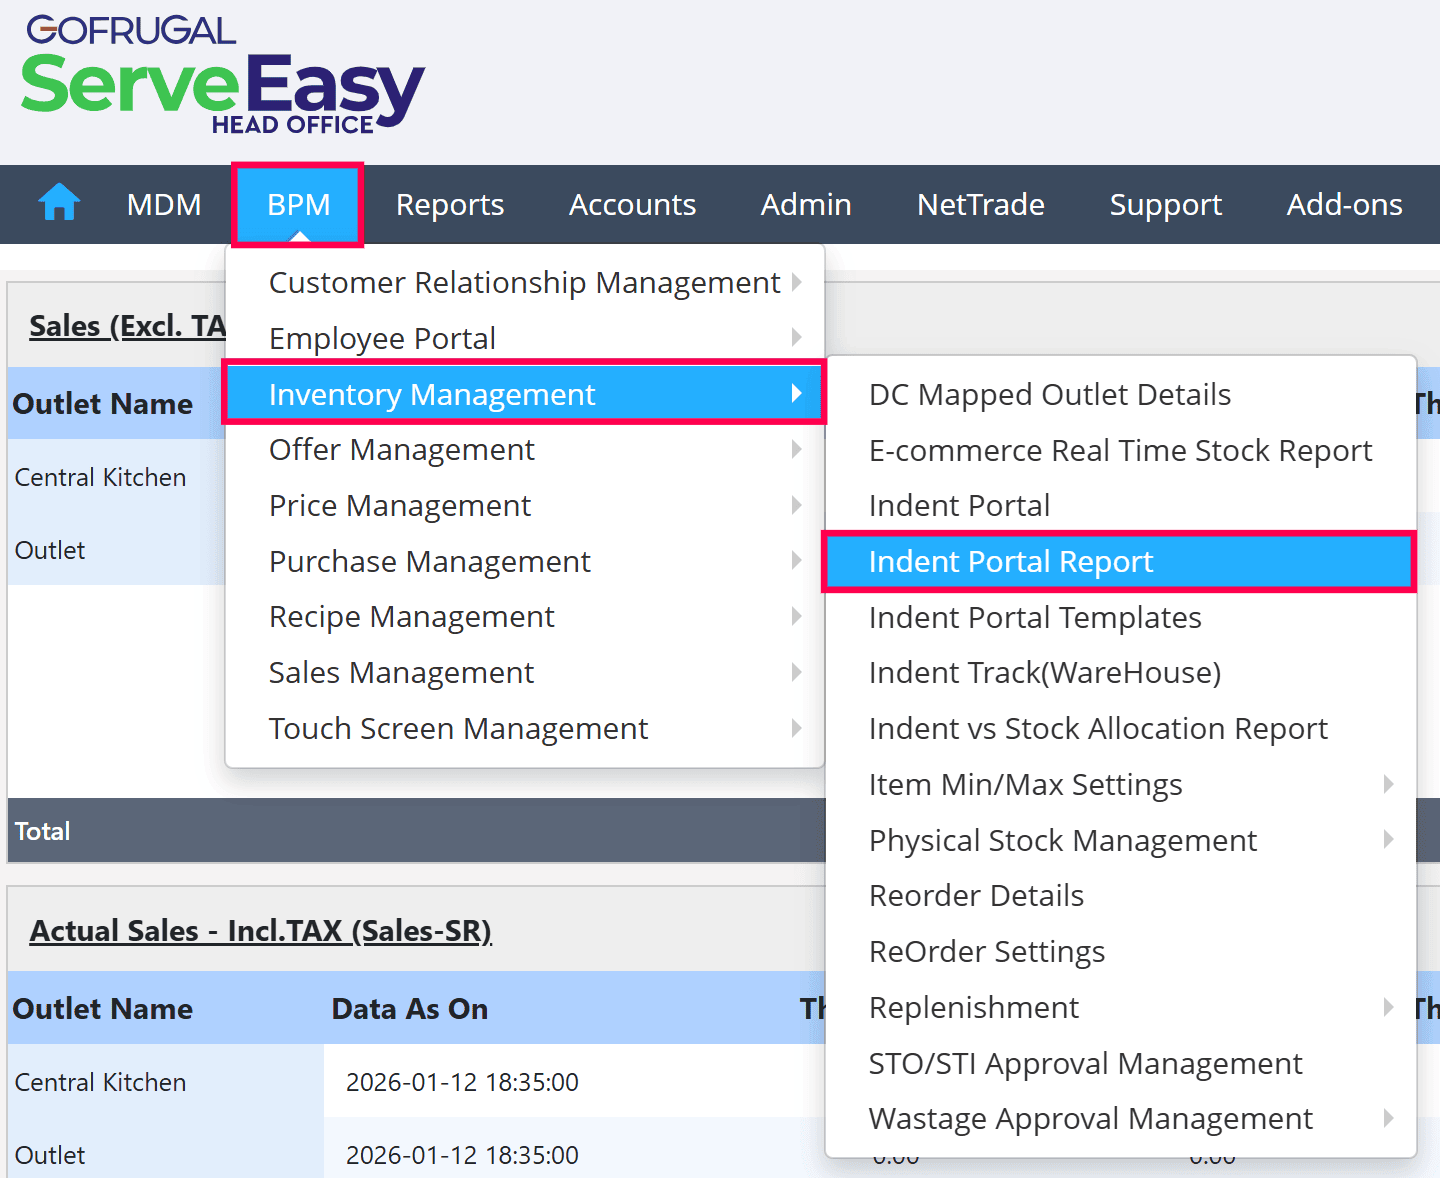Expand Sales Management submenu
Viewport: 1440px width, 1178px height.
click(525, 673)
